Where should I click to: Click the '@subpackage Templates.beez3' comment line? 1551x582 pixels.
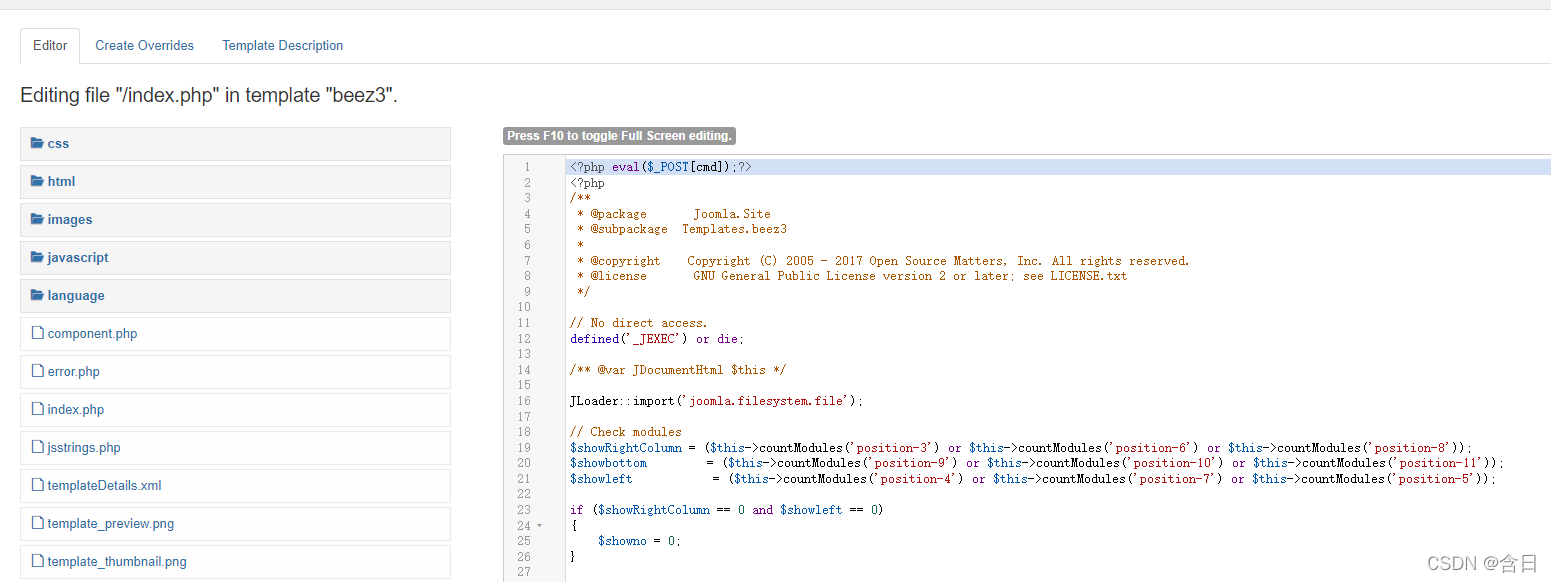pos(681,229)
